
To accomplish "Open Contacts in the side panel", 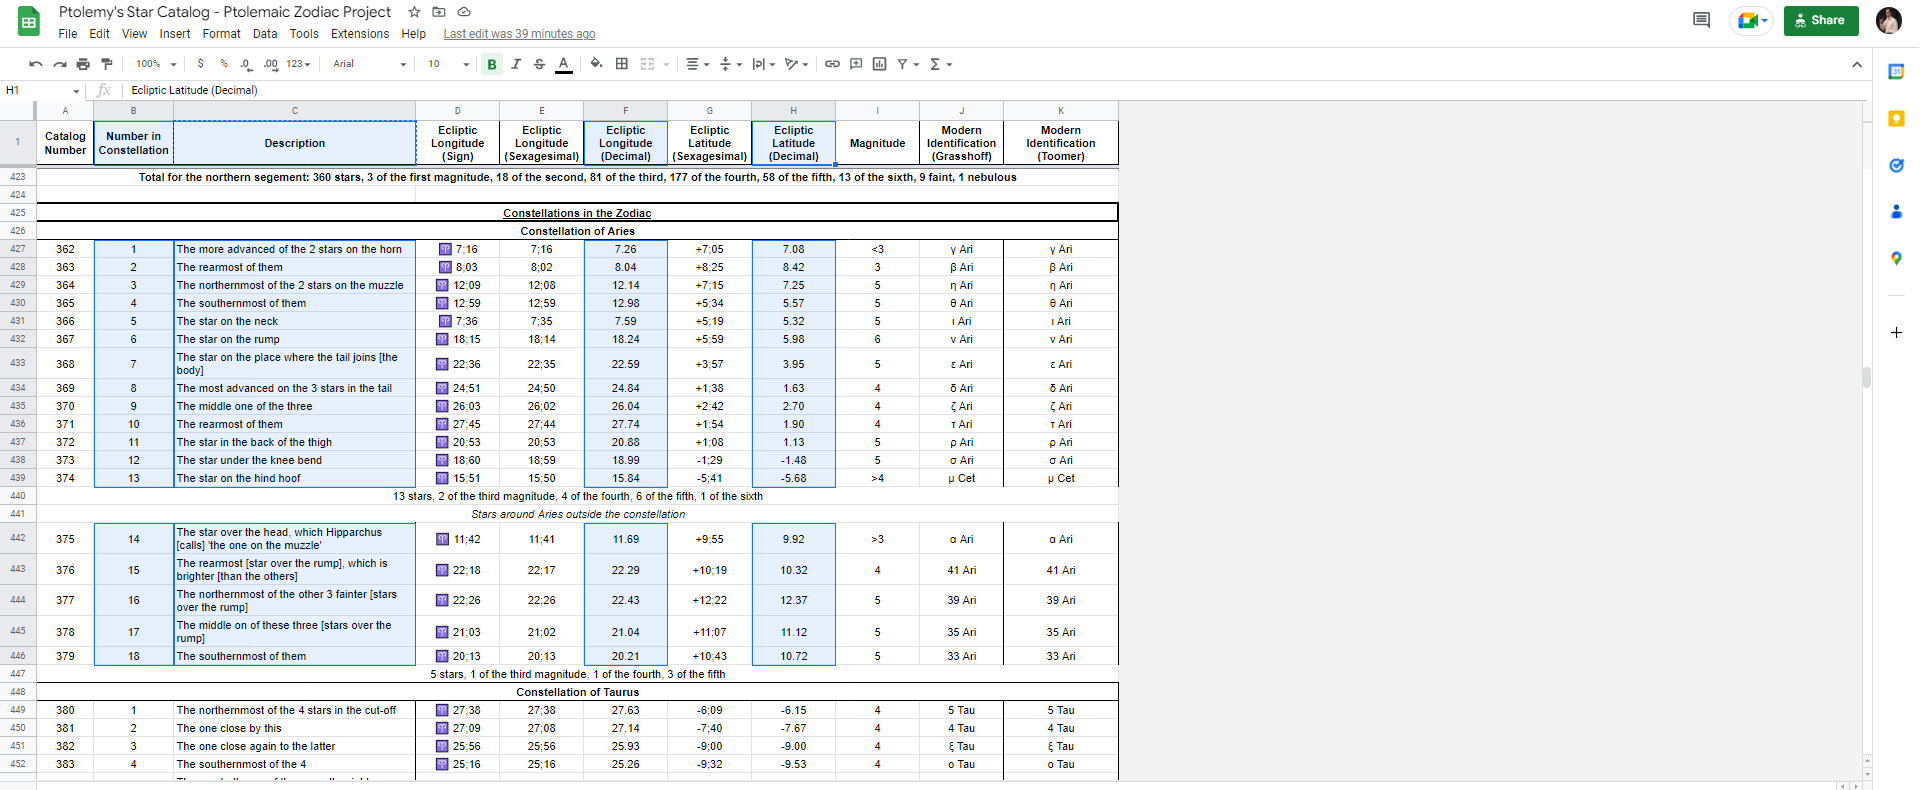I will (1896, 212).
